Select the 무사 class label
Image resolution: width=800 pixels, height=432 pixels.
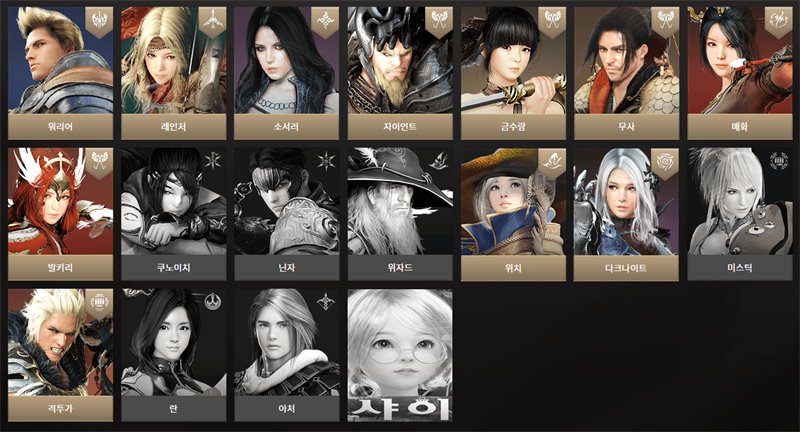627,126
